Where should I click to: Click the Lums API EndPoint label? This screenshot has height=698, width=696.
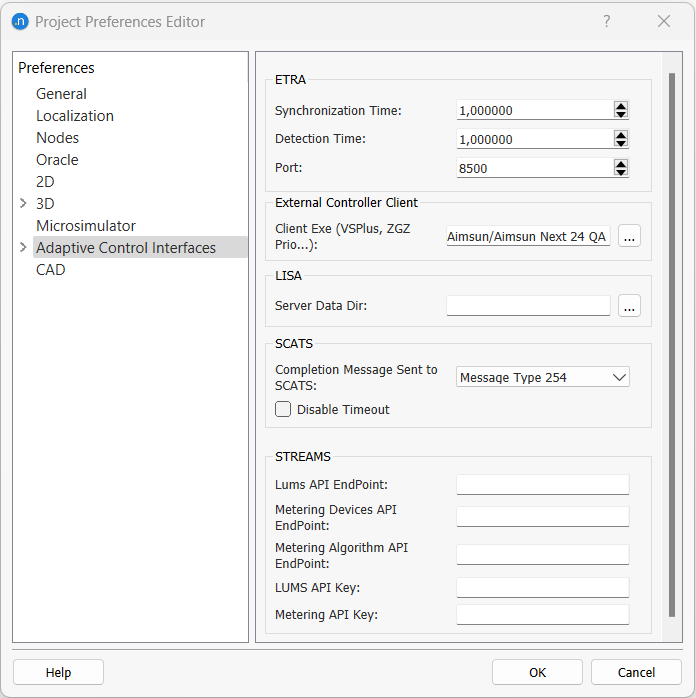point(332,484)
